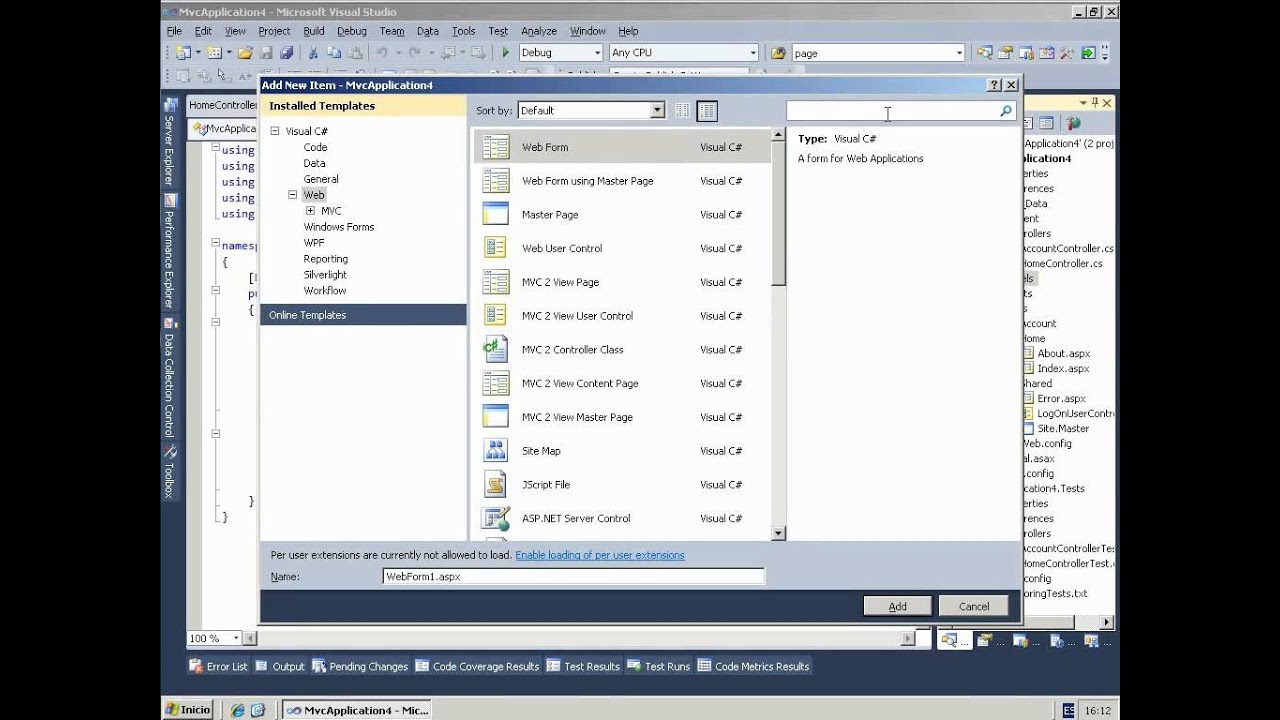Click the Internet Explorer quick launch icon
Image resolution: width=1280 pixels, height=720 pixels.
(237, 710)
